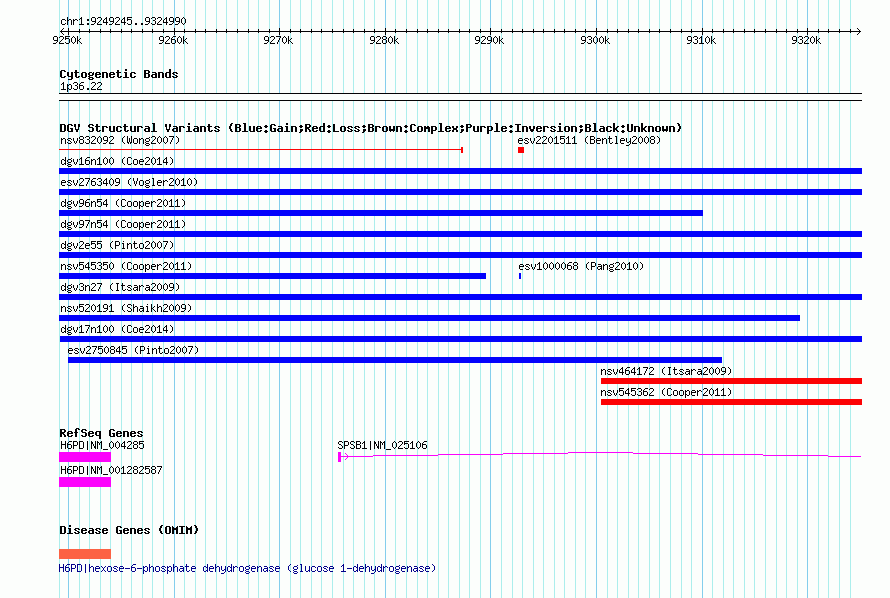The width and height of the screenshot is (890, 598).
Task: Select the small blue esv1000068 variant marker
Action: click(520, 275)
